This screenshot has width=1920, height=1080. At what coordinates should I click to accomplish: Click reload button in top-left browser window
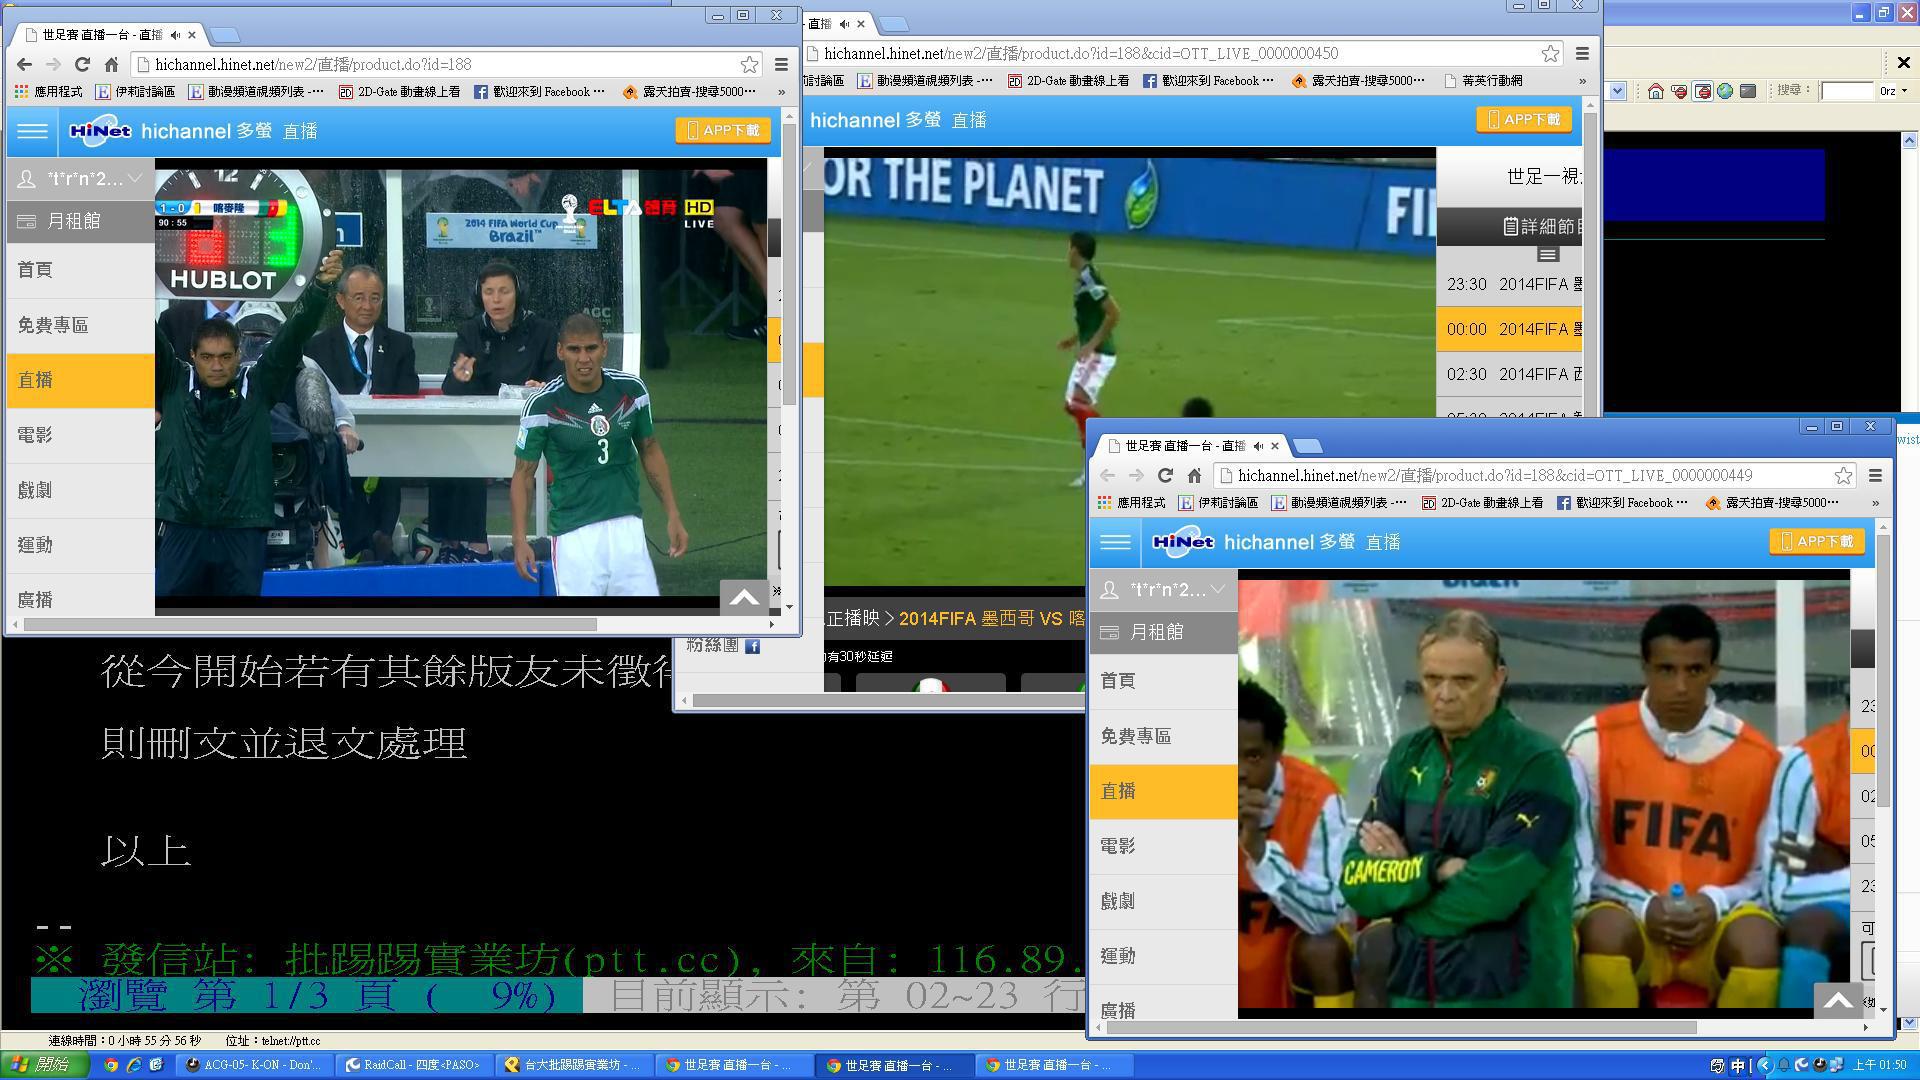coord(82,64)
